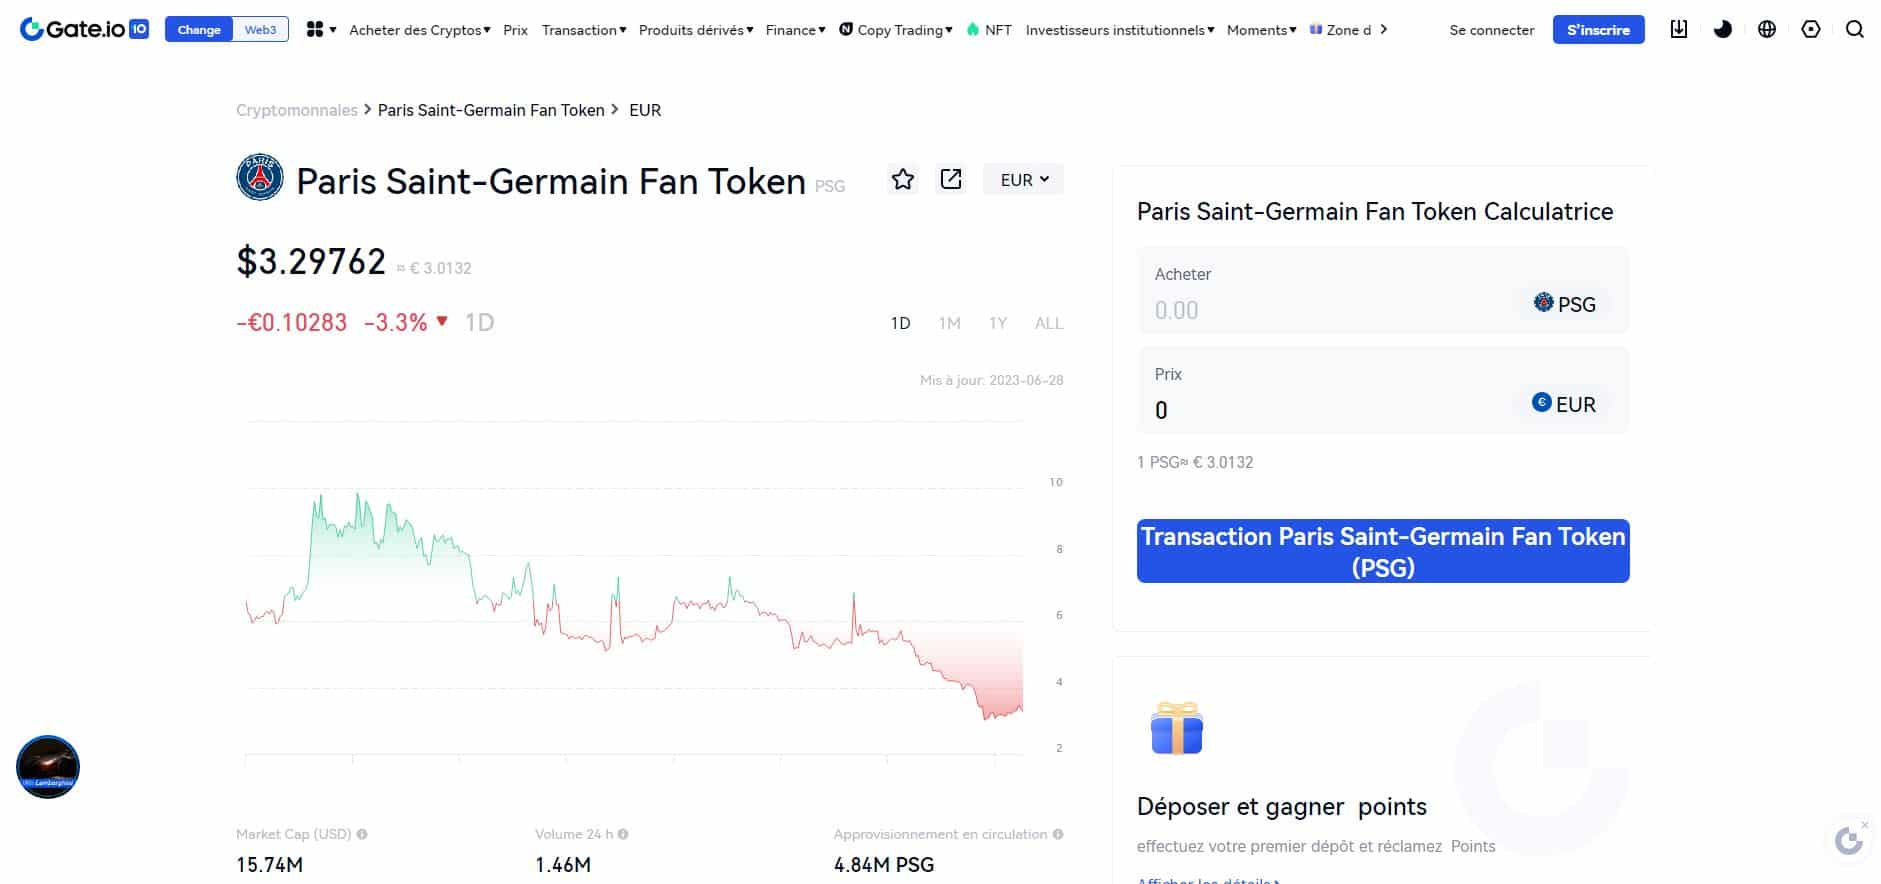Switch to Change mode toggle
Screen dimensions: 1881x884
point(199,30)
